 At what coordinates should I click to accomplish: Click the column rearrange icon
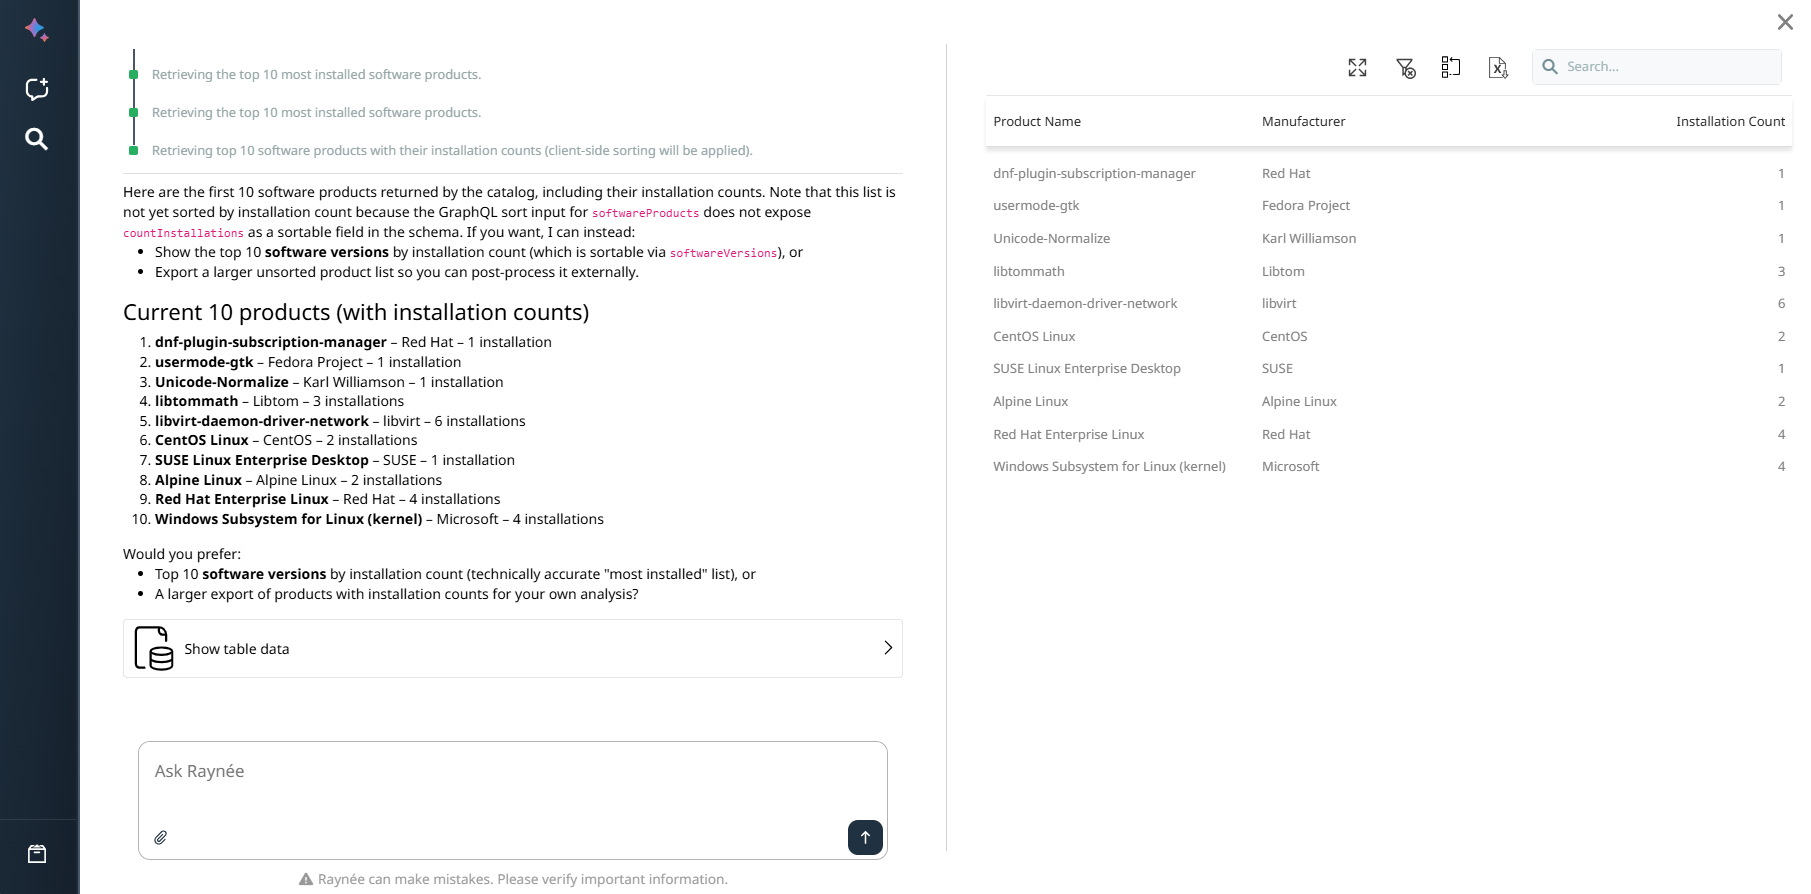(x=1451, y=67)
